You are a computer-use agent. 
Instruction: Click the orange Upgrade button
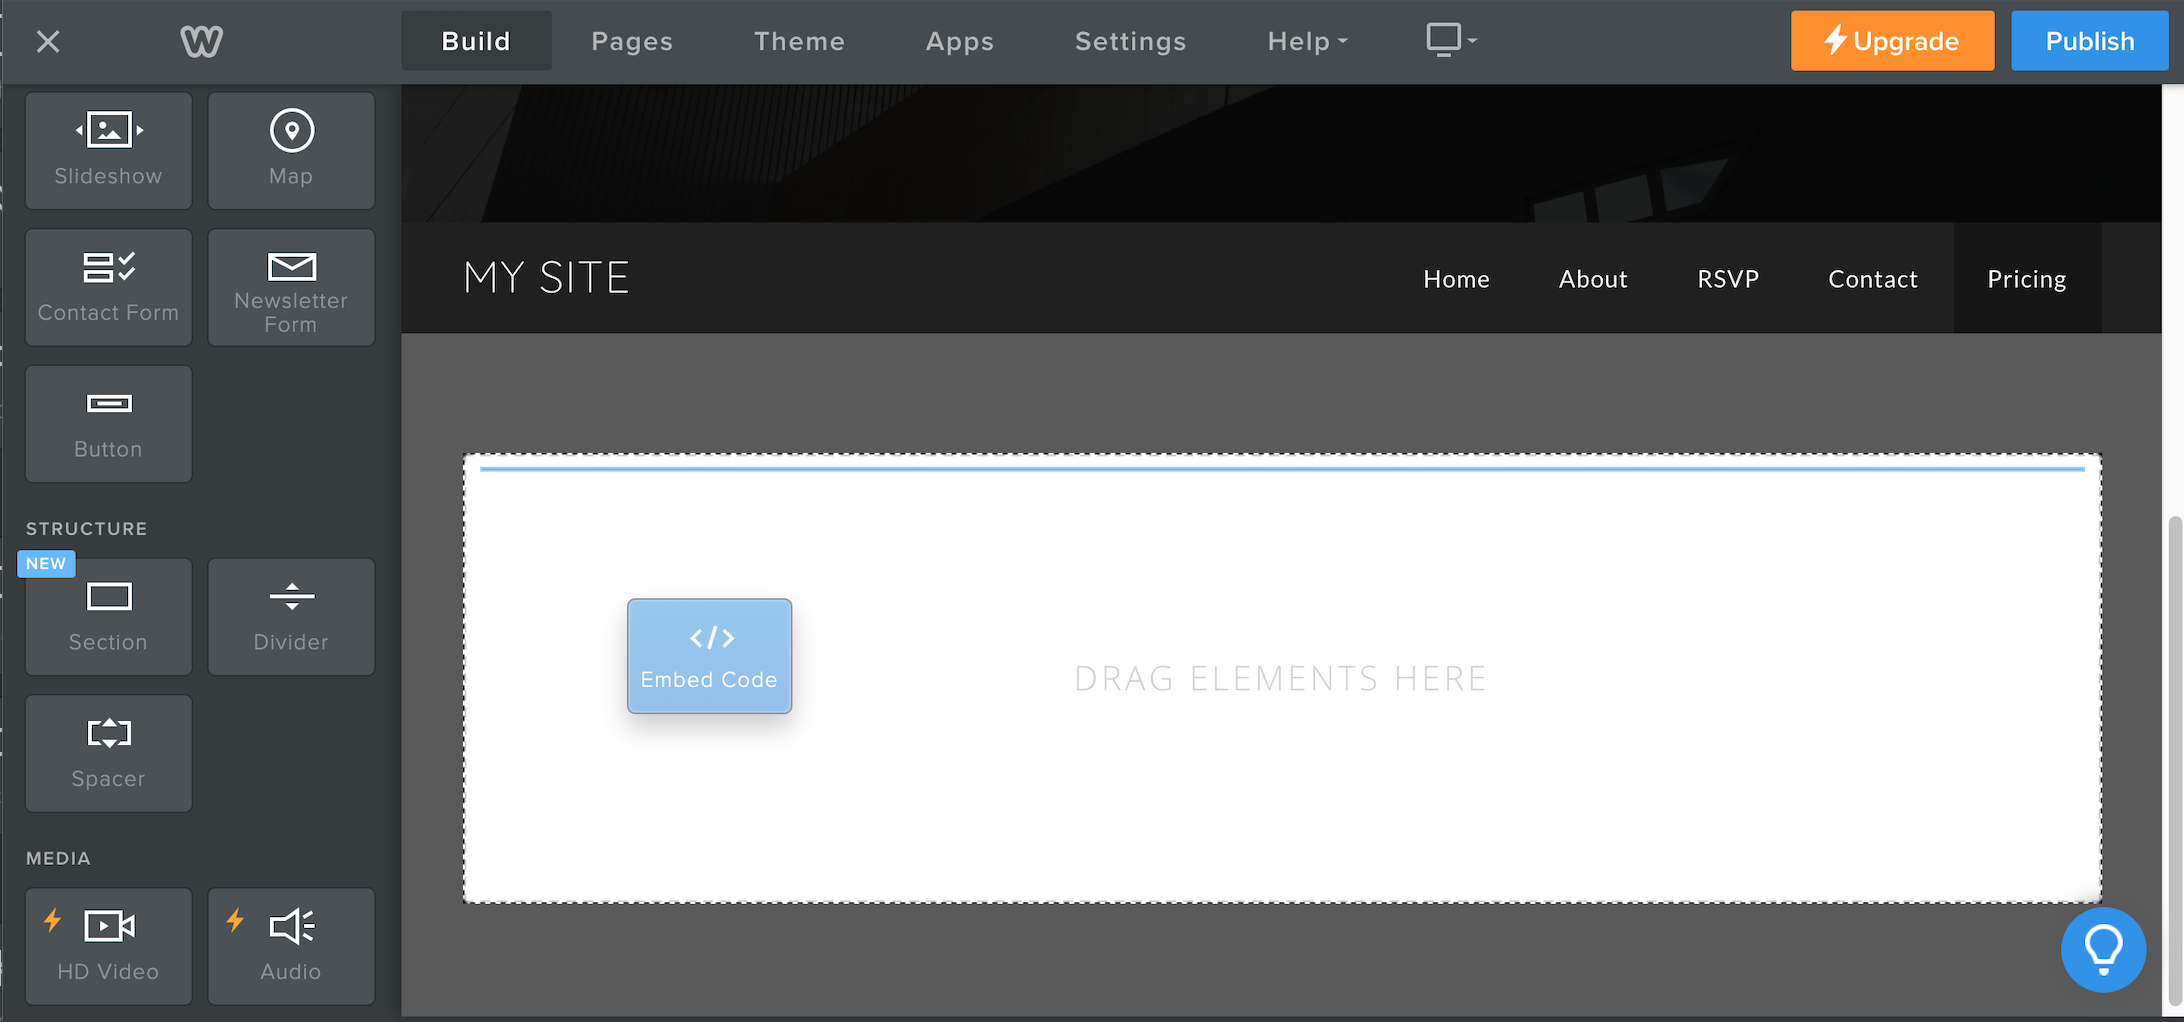[1892, 41]
